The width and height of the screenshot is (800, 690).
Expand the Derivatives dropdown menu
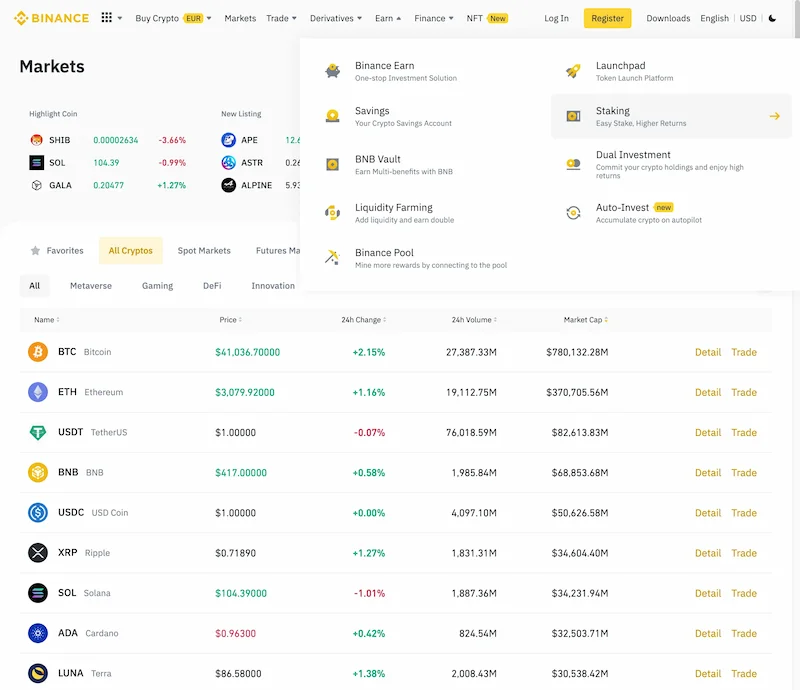click(x=336, y=18)
